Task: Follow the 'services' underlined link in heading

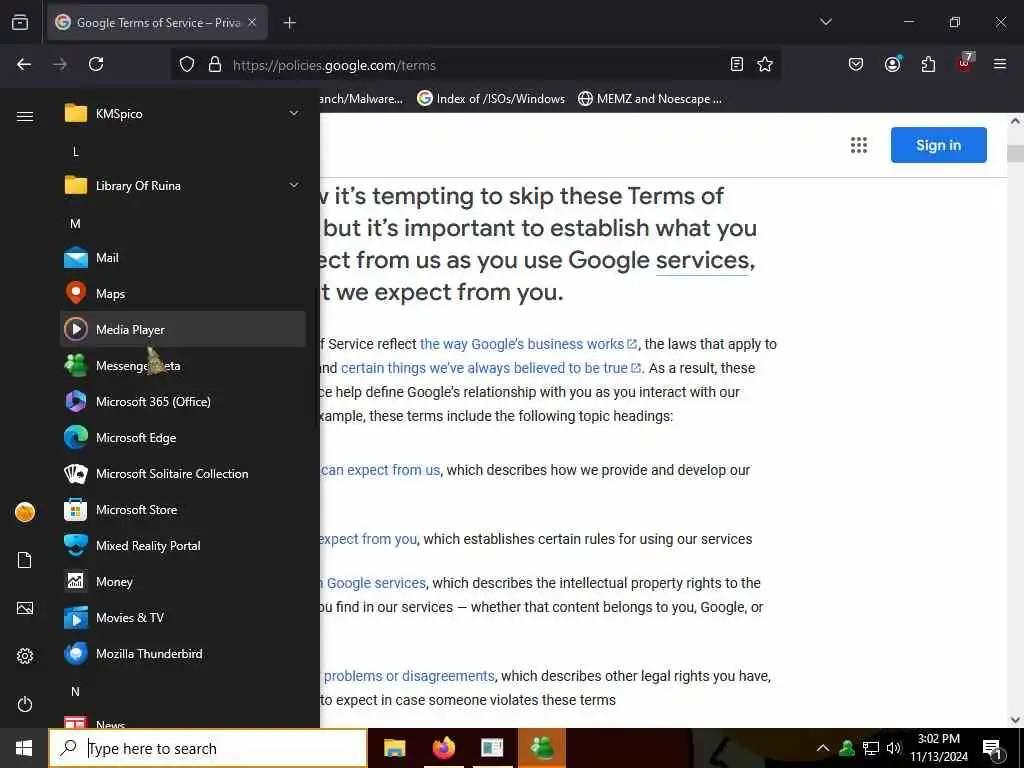Action: tap(702, 260)
